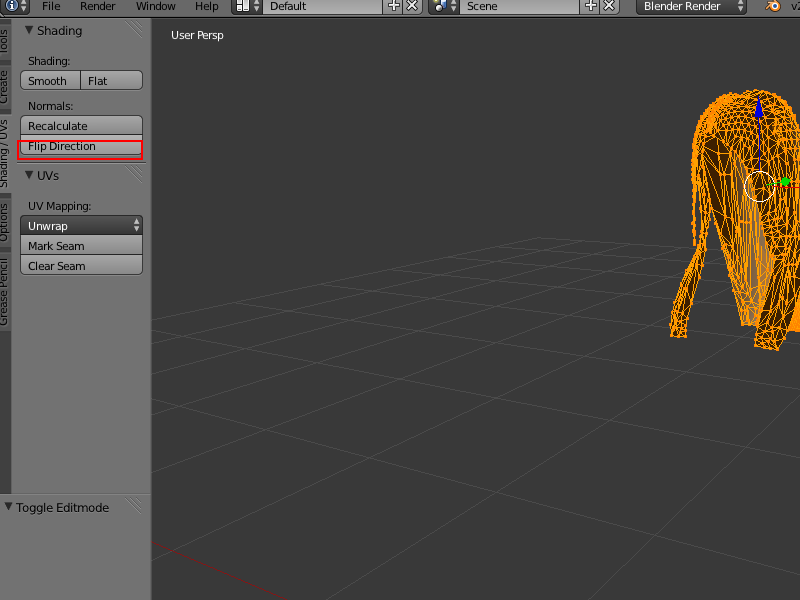
Task: Click the white manipulator center circle
Action: click(760, 187)
